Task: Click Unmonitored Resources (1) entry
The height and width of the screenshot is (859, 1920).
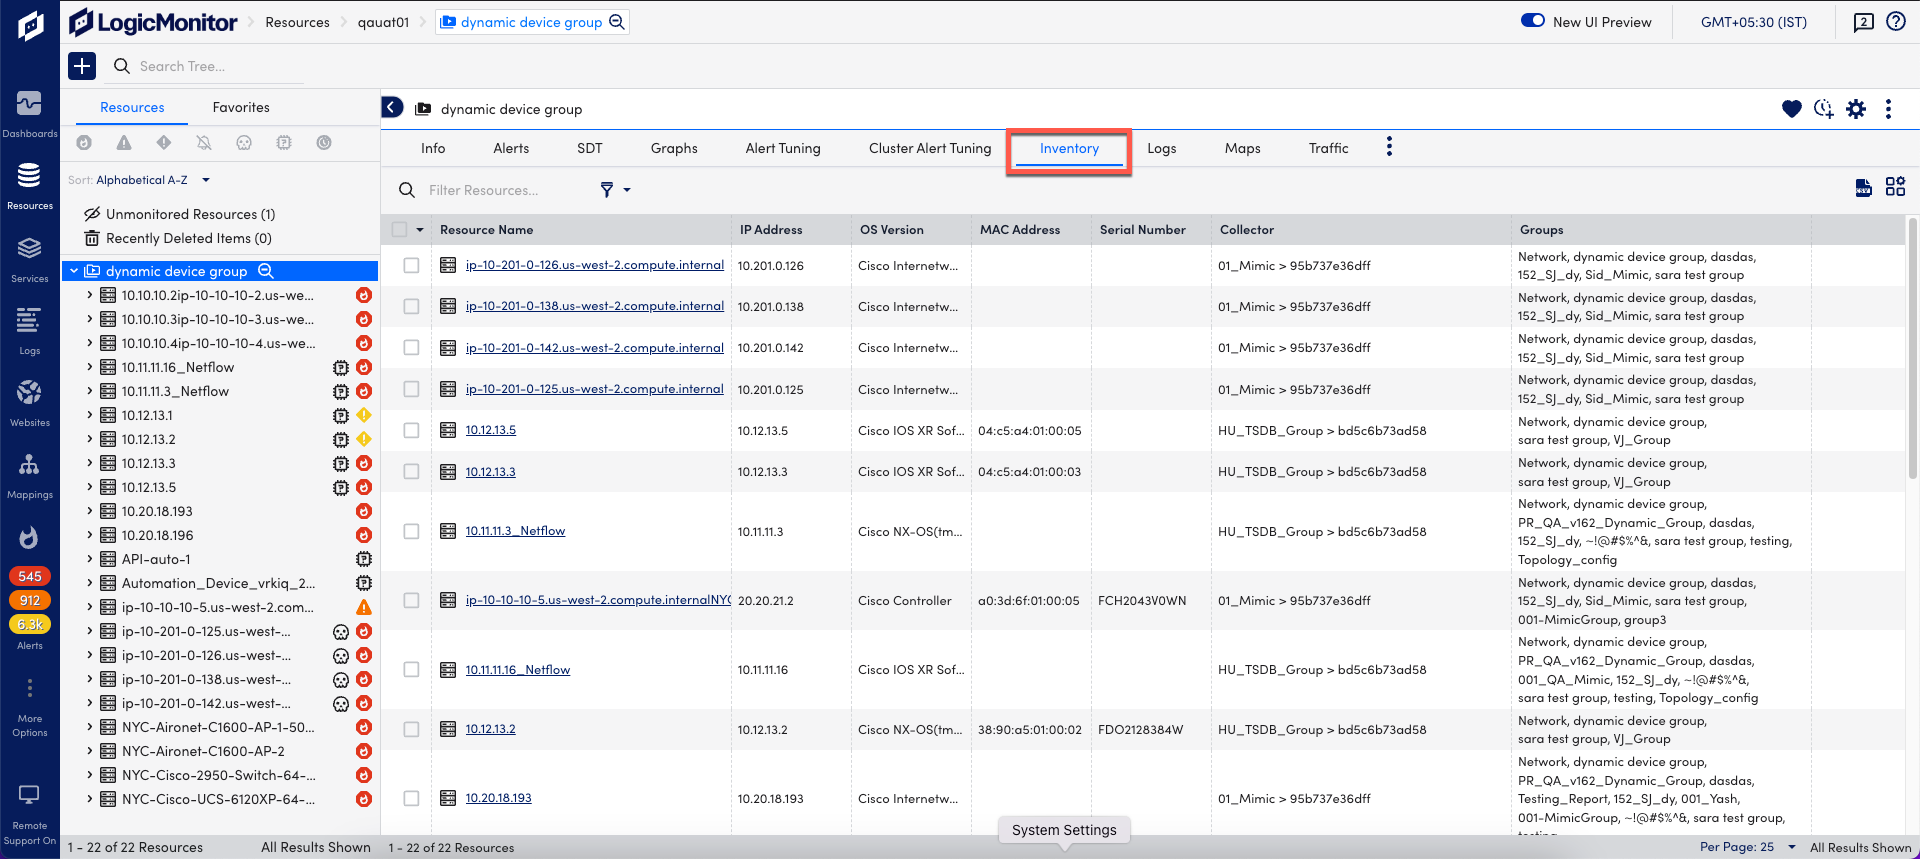Action: (x=190, y=214)
